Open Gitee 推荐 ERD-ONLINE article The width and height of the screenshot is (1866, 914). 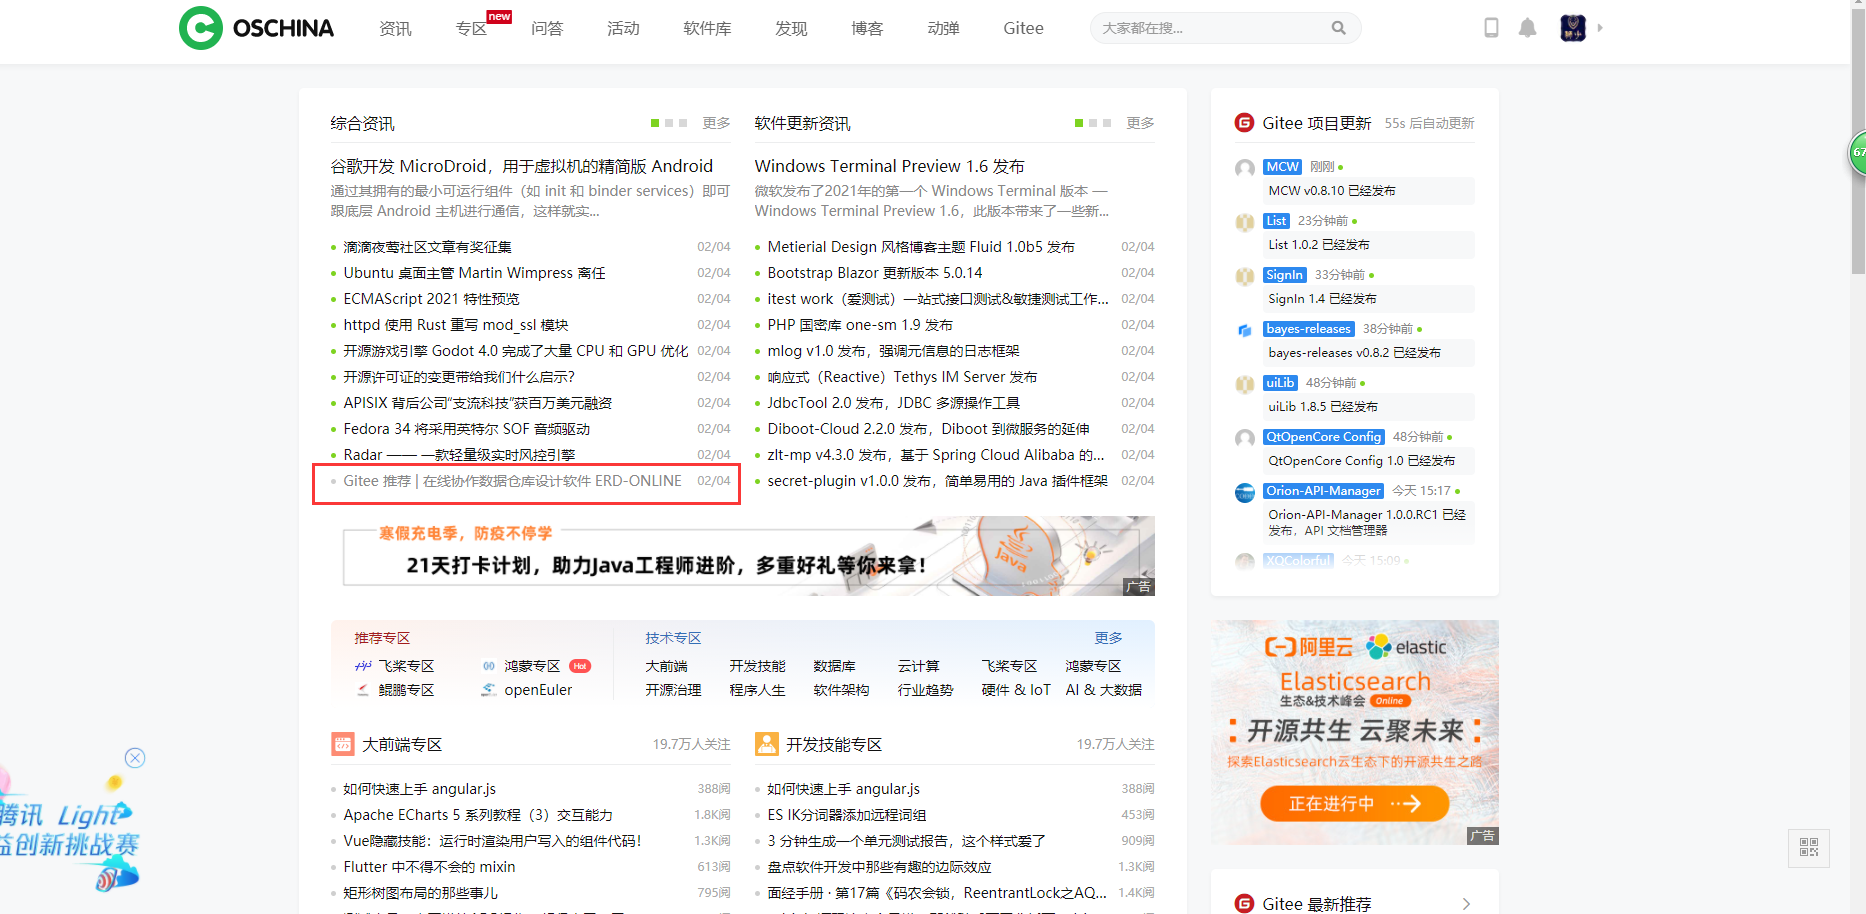coord(512,481)
